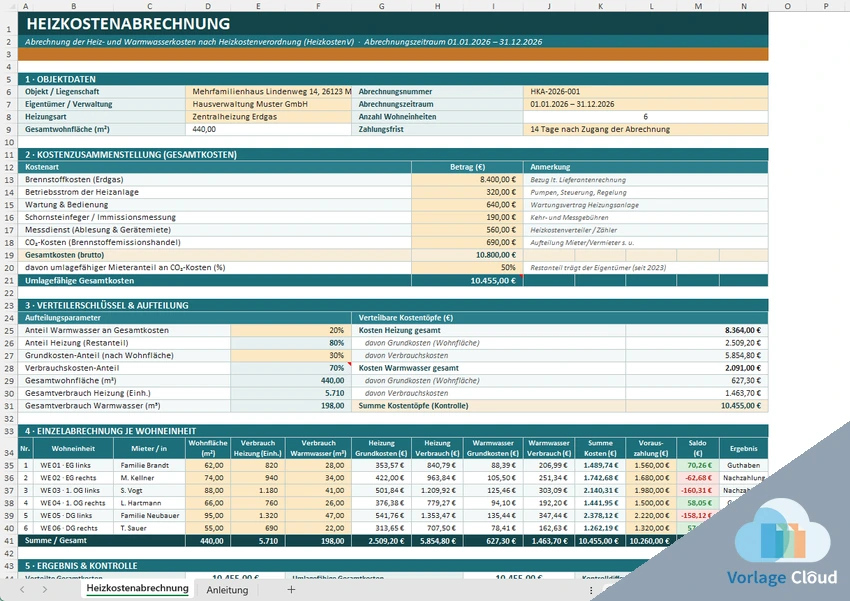Click 'Summe Kostentöpfe (Kontrolle)' label
This screenshot has width=850, height=601.
coord(488,405)
